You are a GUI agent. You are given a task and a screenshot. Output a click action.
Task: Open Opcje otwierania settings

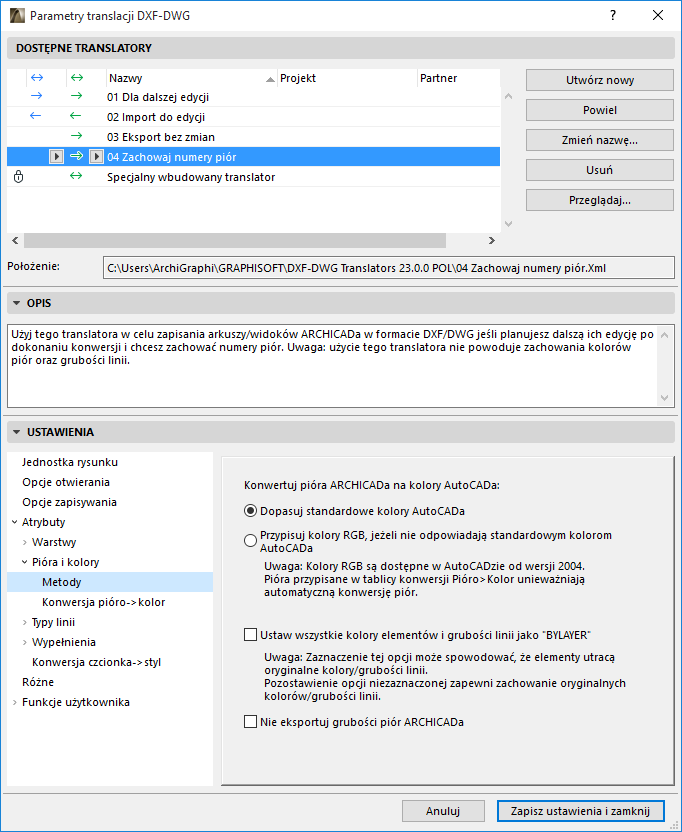66,482
